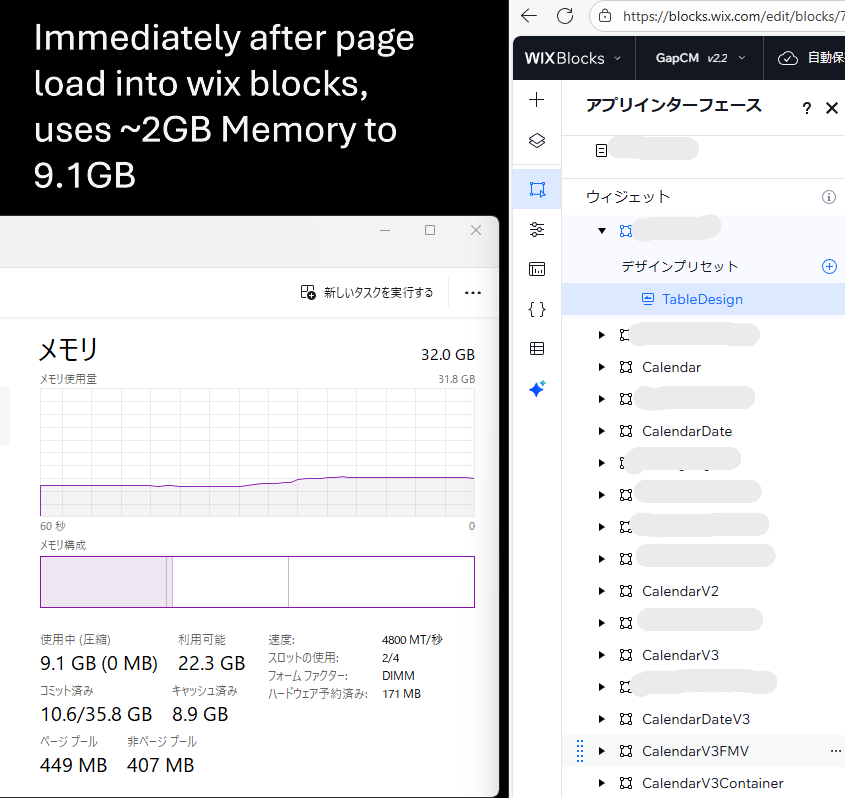The image size is (845, 798).
Task: Open the configuration sliders icon in sidebar
Action: click(537, 230)
